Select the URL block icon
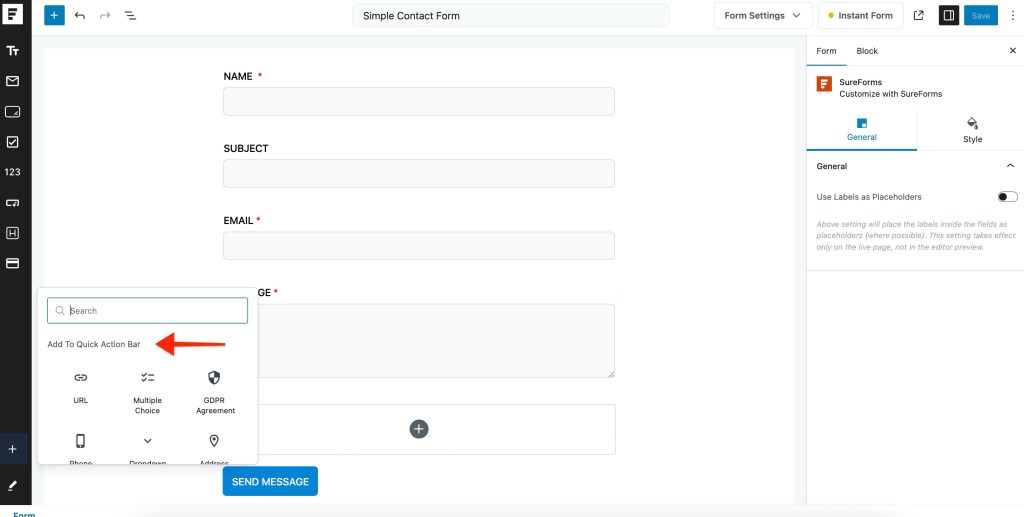This screenshot has height=517, width=1024. (x=80, y=377)
